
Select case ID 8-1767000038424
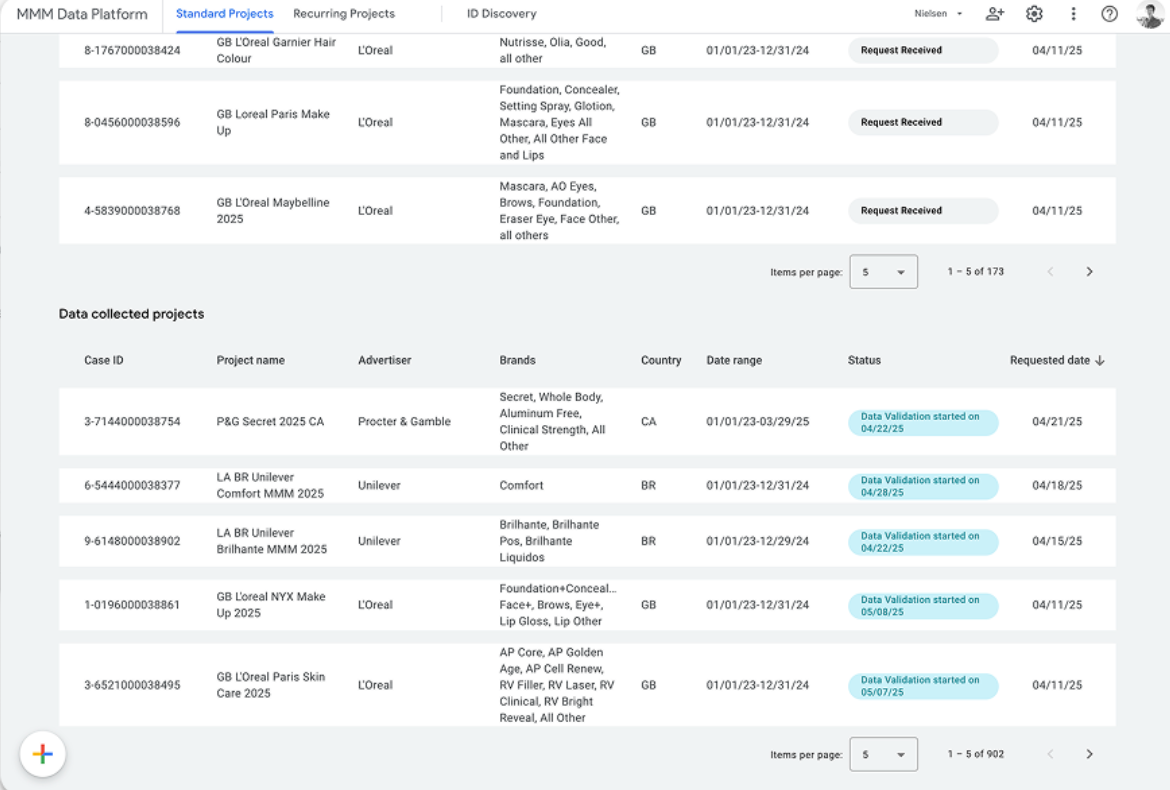132,50
